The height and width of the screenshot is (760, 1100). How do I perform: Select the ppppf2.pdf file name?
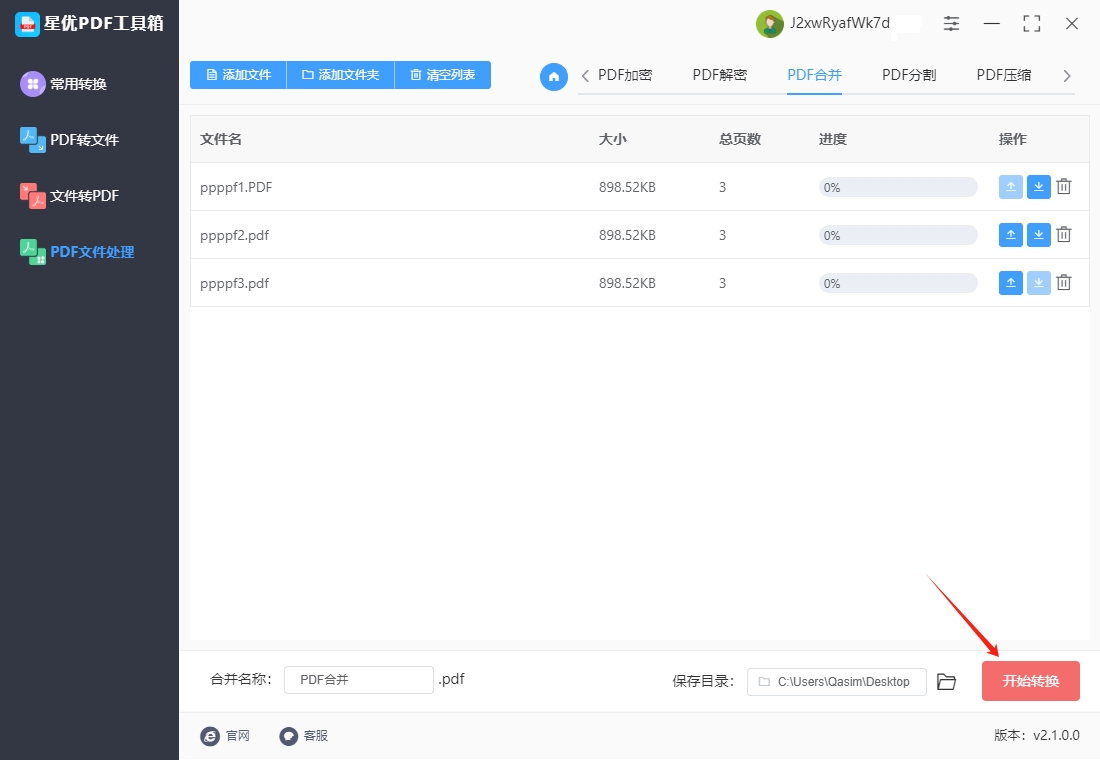234,235
